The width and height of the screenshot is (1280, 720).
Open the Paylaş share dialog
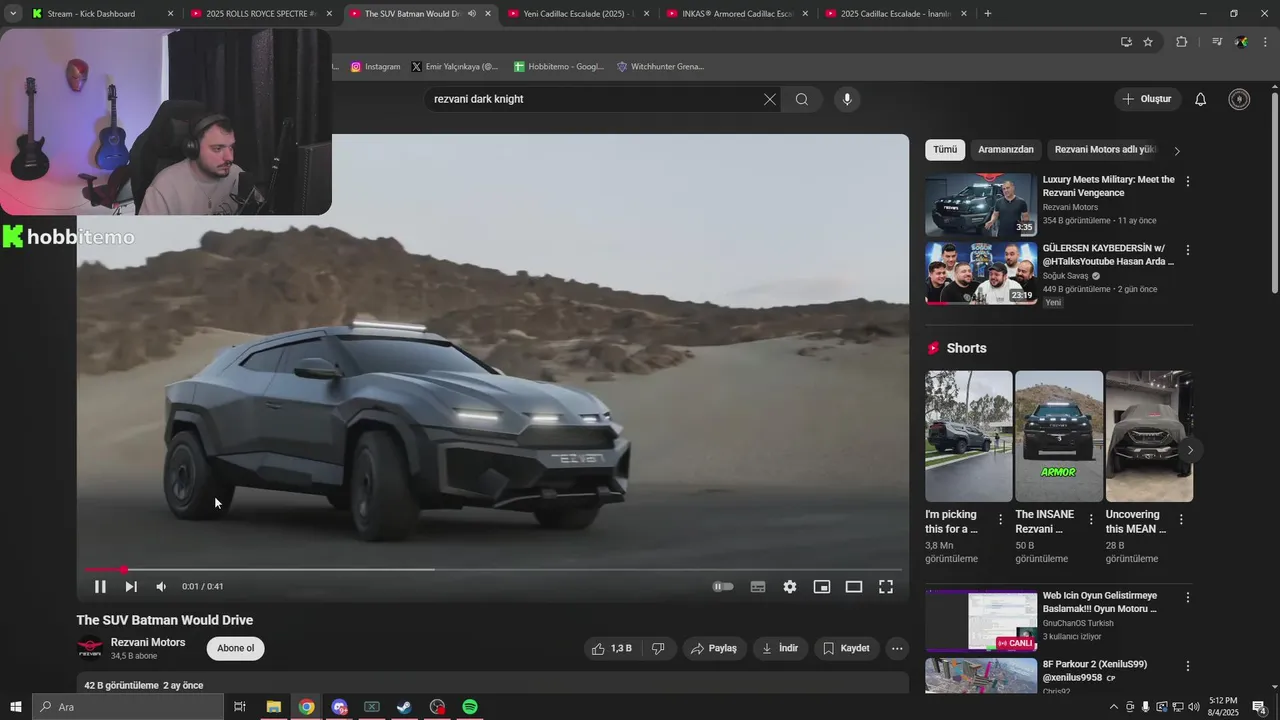pyautogui.click(x=714, y=648)
